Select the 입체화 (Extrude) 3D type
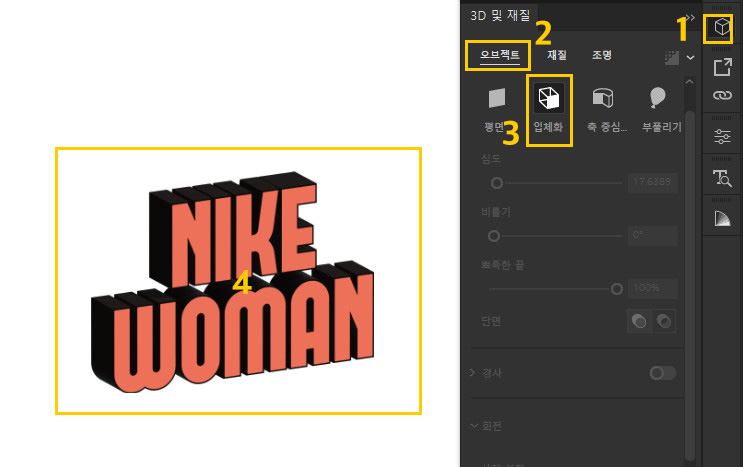The height and width of the screenshot is (467, 743). [x=549, y=110]
